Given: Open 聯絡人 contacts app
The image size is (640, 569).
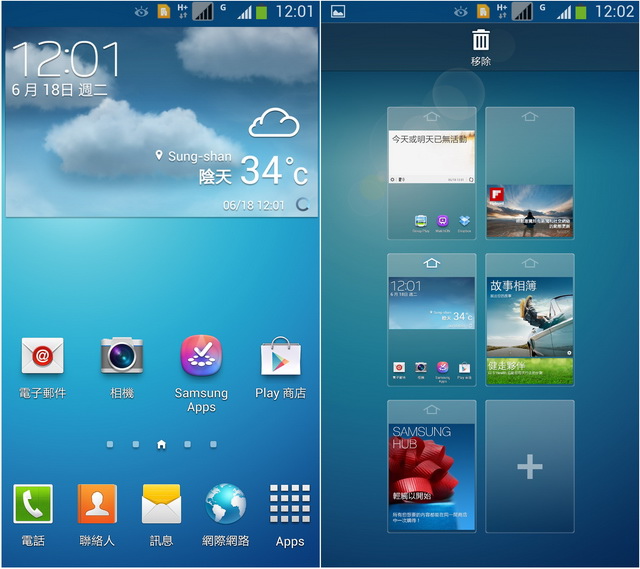Looking at the screenshot, I should pos(97,504).
